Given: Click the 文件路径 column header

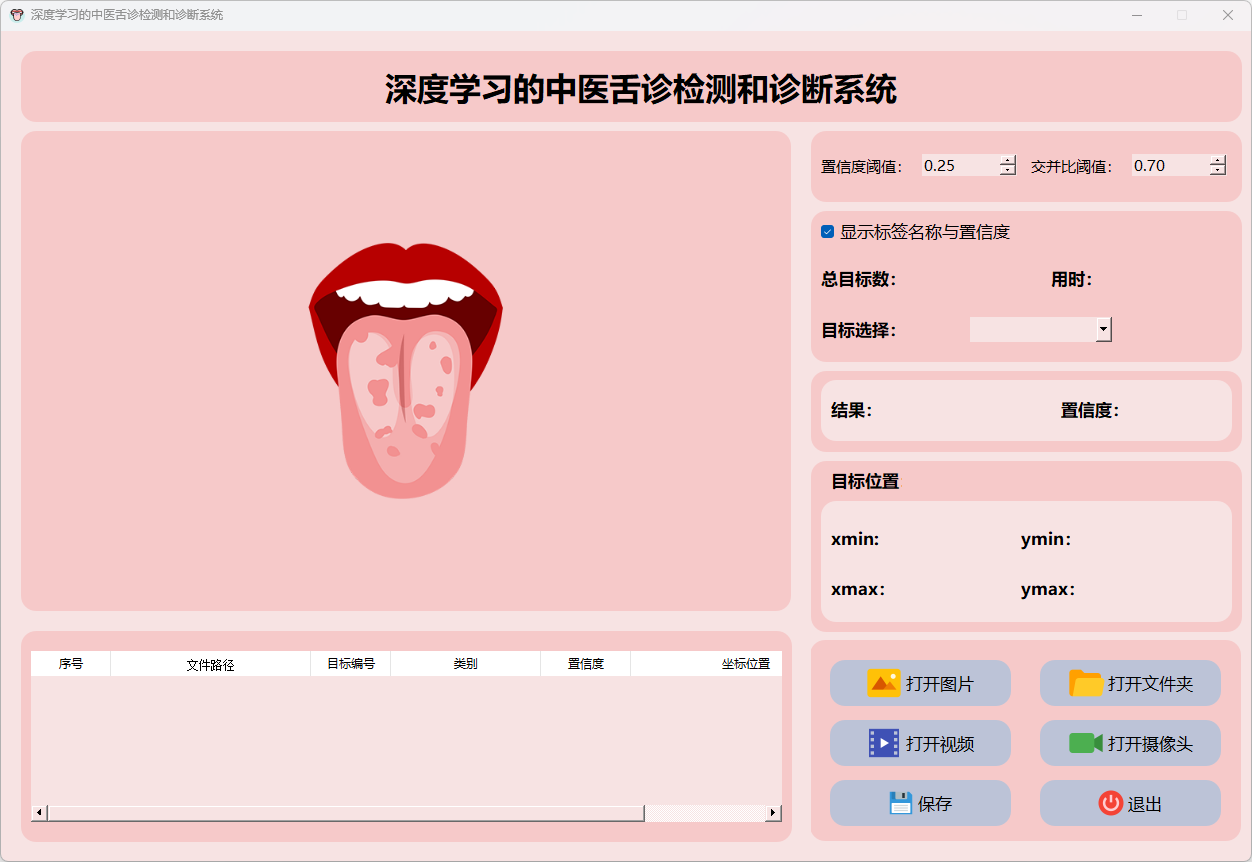Looking at the screenshot, I should pos(210,664).
